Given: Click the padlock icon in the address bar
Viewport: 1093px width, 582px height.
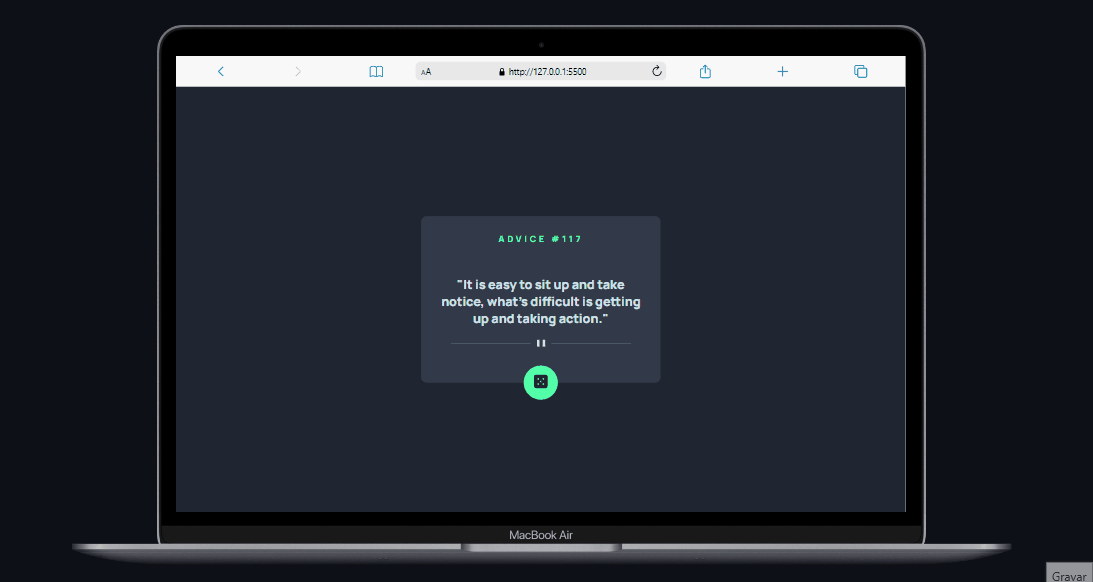Looking at the screenshot, I should (502, 72).
